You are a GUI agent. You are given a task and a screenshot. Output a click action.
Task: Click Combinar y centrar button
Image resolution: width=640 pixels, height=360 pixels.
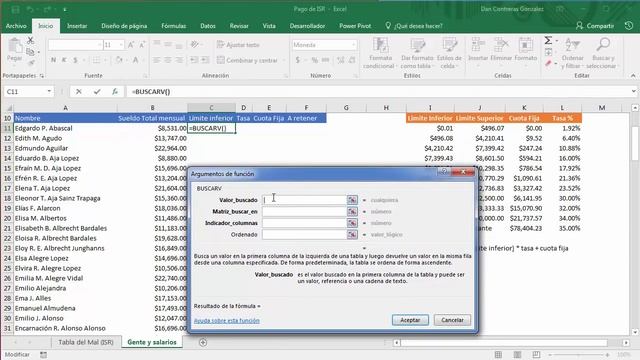pos(247,60)
